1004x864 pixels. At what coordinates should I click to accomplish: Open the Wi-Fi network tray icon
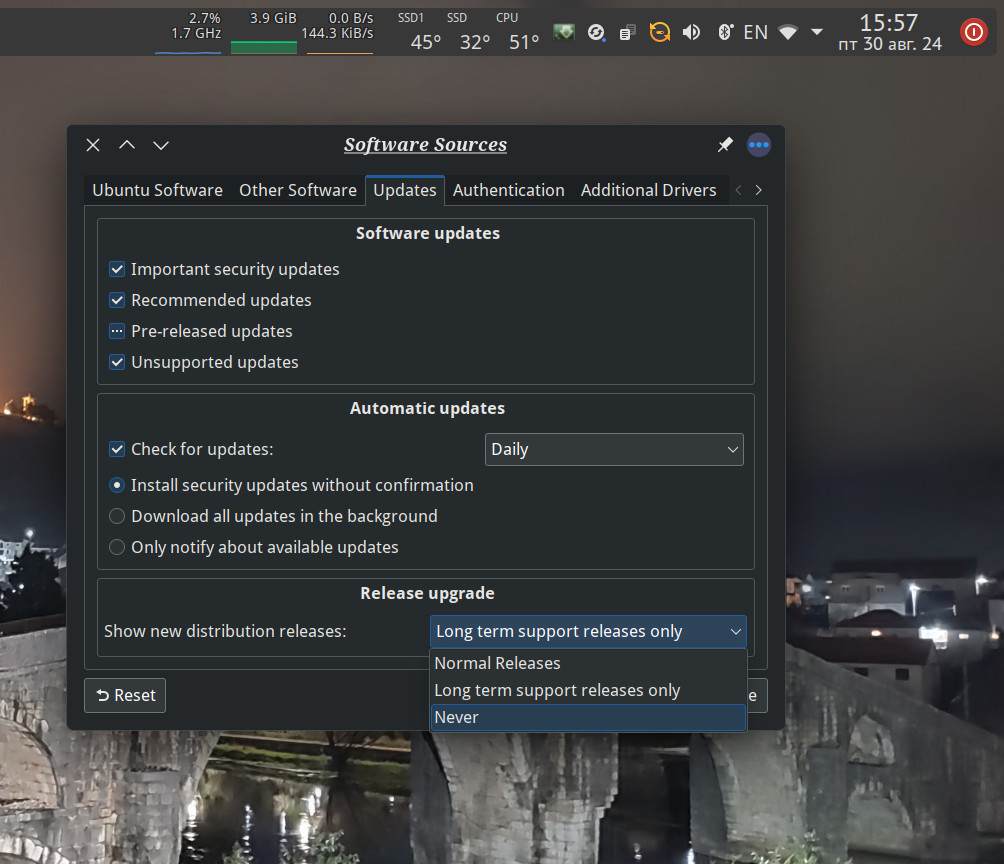point(788,32)
